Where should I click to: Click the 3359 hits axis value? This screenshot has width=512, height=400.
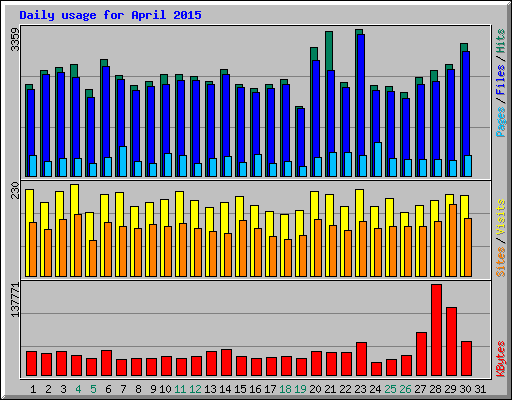click(x=15, y=40)
